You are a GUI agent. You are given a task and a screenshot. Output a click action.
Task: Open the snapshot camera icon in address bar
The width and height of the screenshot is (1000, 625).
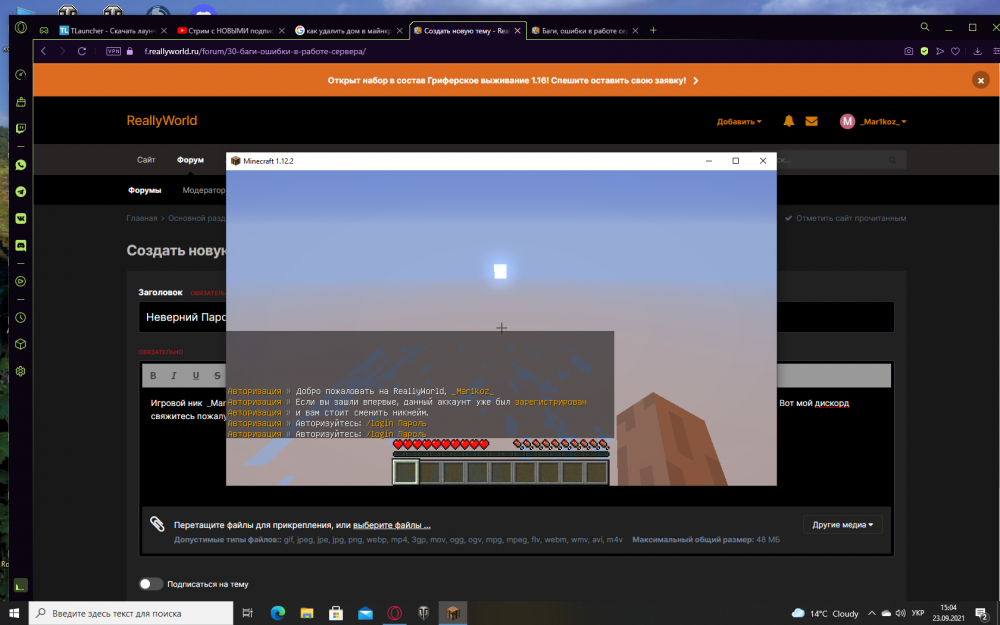pyautogui.click(x=908, y=51)
